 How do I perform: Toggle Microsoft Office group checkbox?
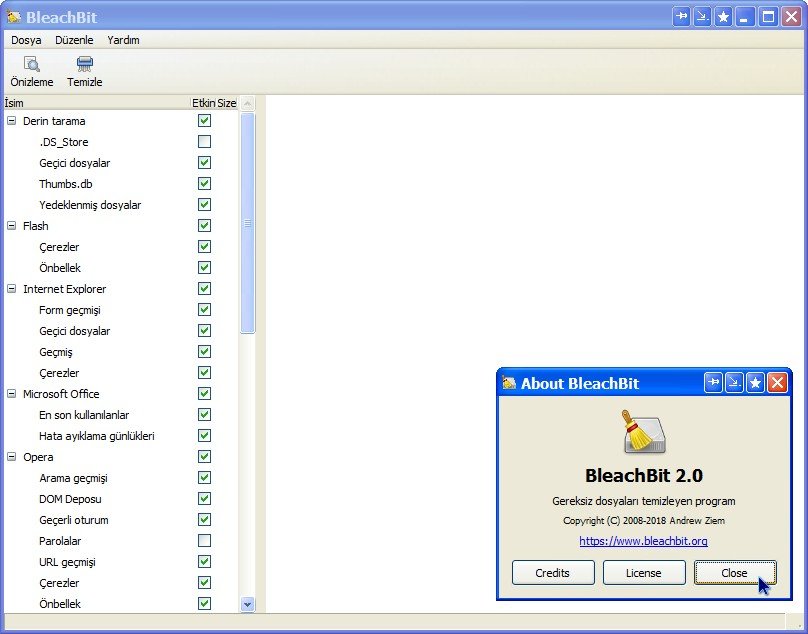(x=205, y=394)
